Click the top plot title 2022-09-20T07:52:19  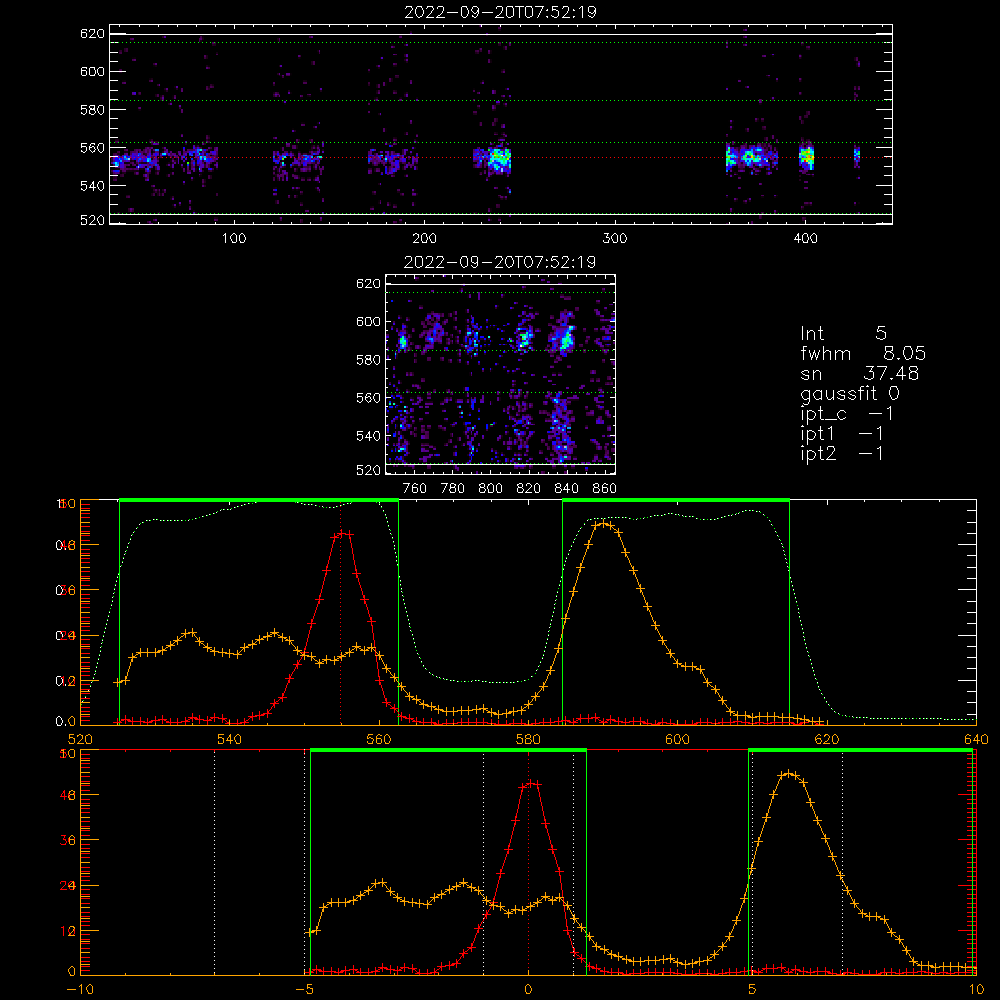pos(500,12)
